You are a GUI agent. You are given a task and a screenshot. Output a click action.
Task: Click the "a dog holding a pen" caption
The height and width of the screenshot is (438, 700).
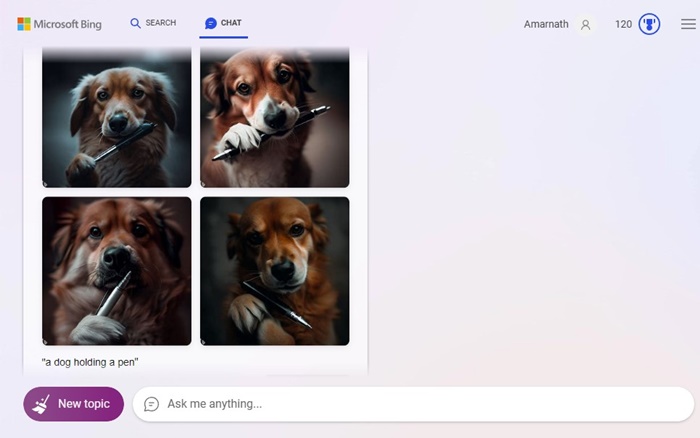90,362
